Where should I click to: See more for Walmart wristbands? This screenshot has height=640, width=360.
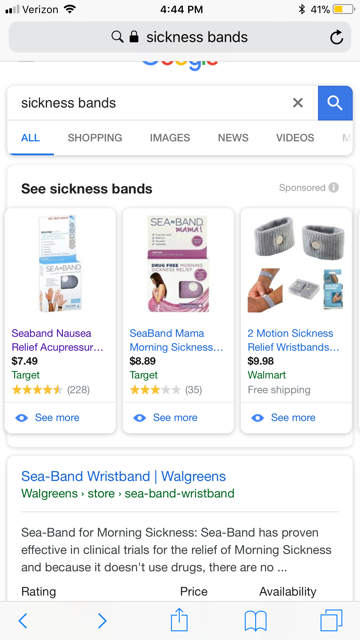pyautogui.click(x=283, y=418)
